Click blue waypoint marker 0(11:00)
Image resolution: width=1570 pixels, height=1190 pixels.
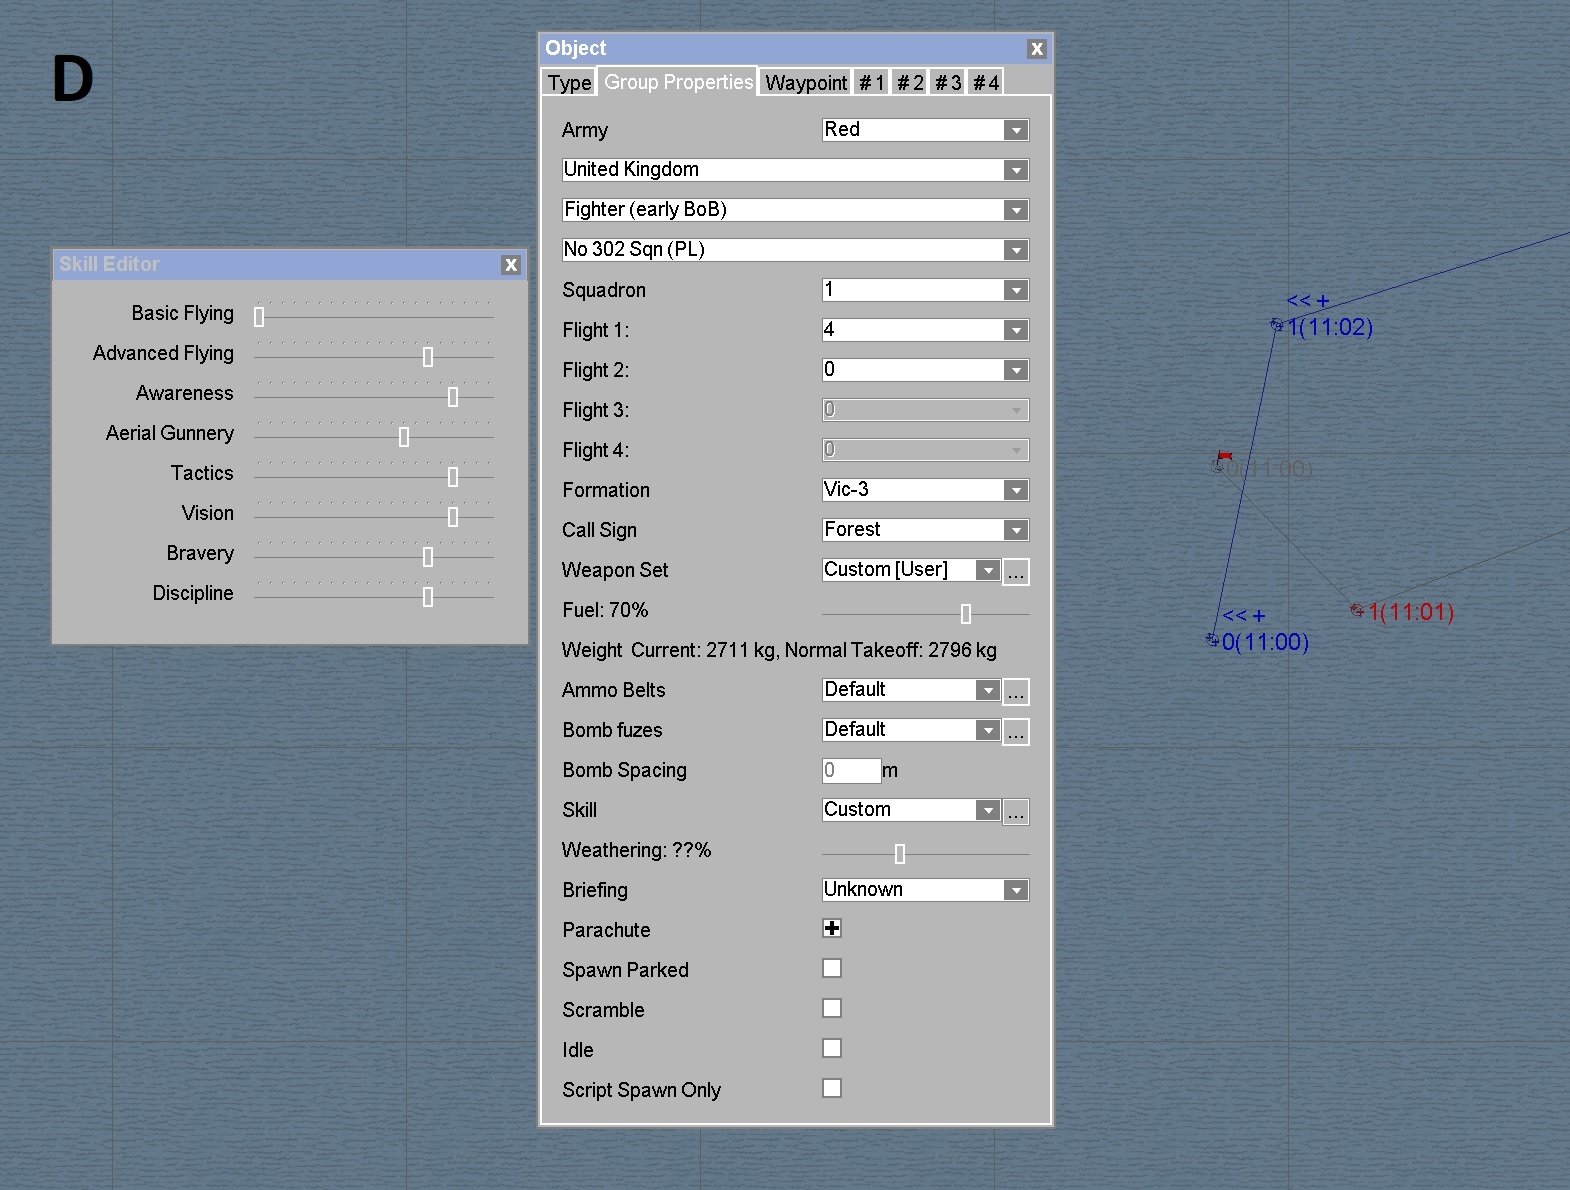click(x=1213, y=640)
